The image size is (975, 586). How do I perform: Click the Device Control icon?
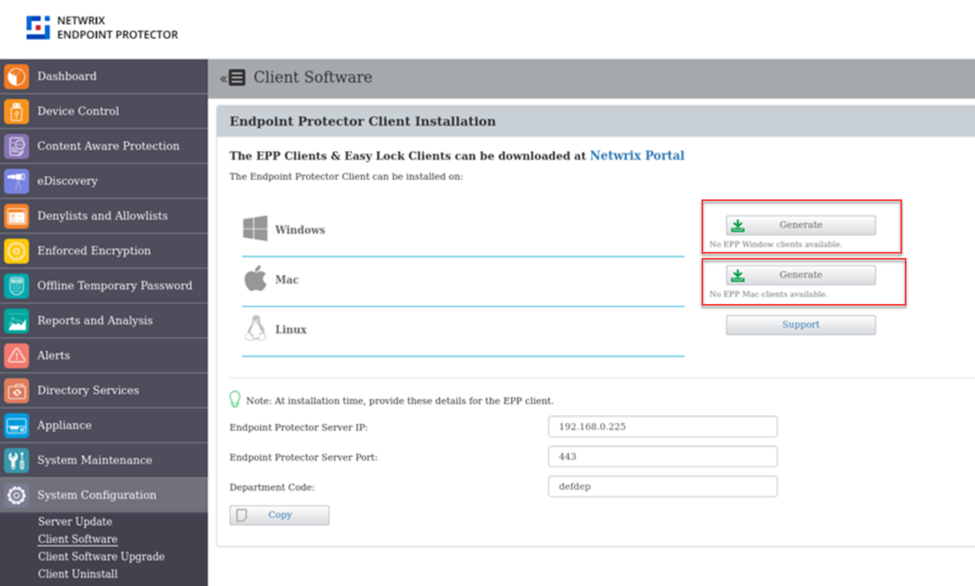point(17,112)
